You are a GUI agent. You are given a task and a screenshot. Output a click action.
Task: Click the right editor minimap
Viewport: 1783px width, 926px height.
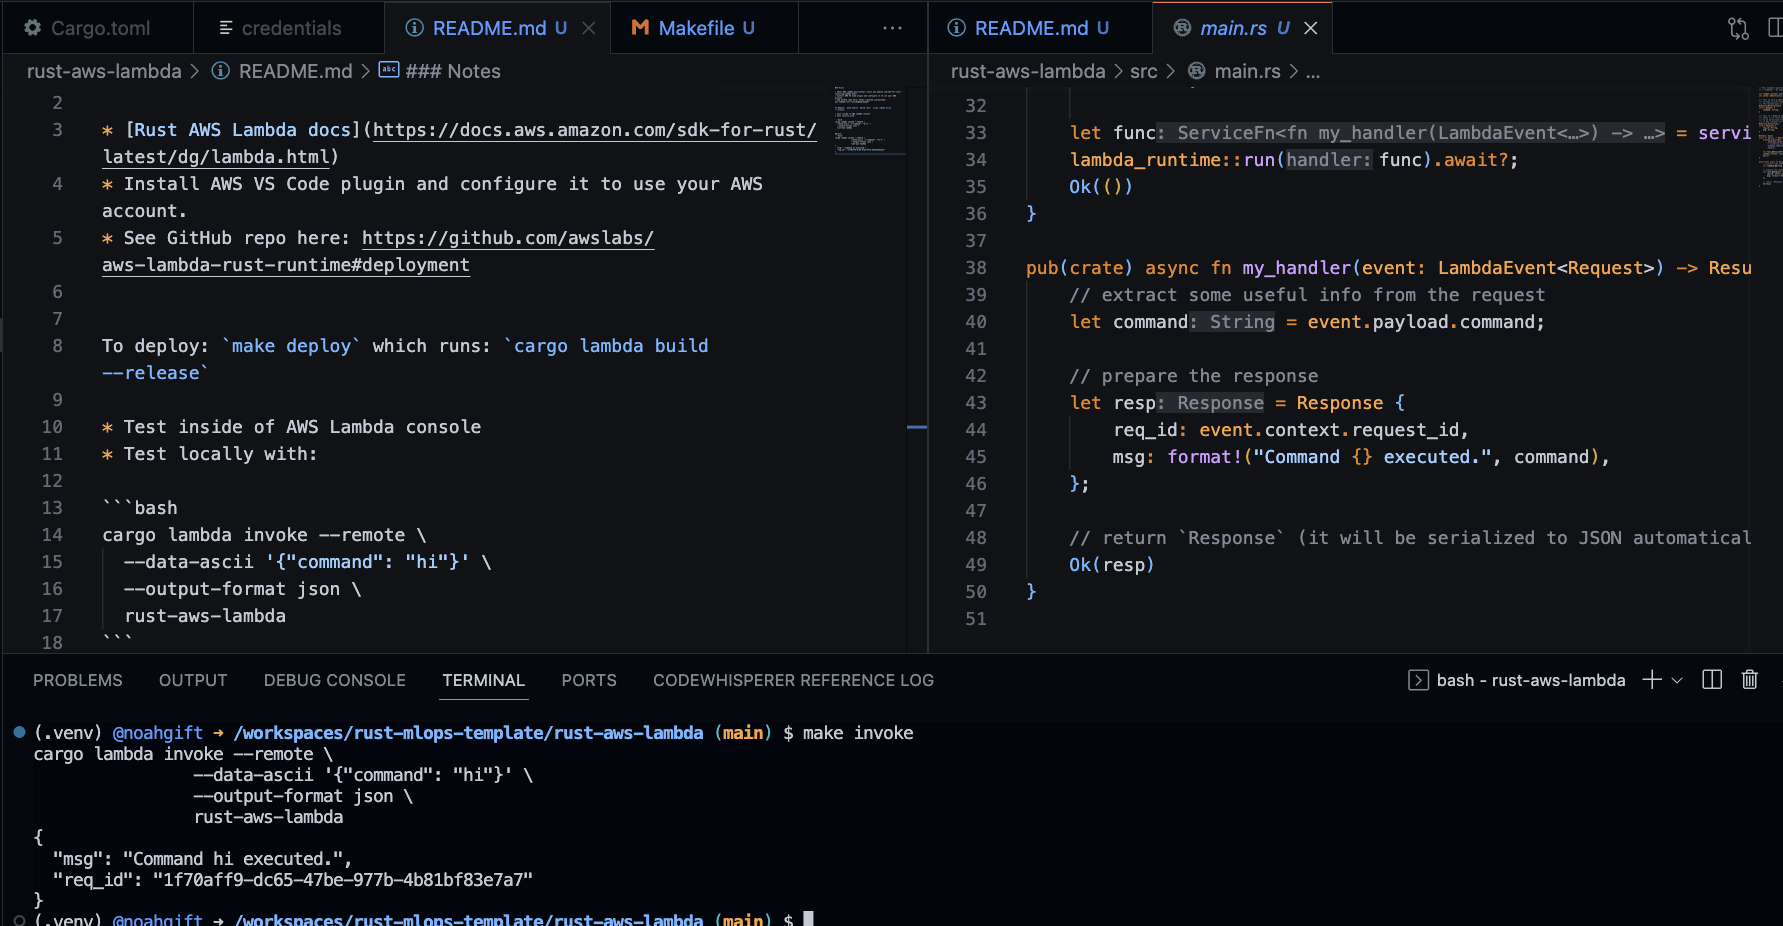[x=1770, y=137]
